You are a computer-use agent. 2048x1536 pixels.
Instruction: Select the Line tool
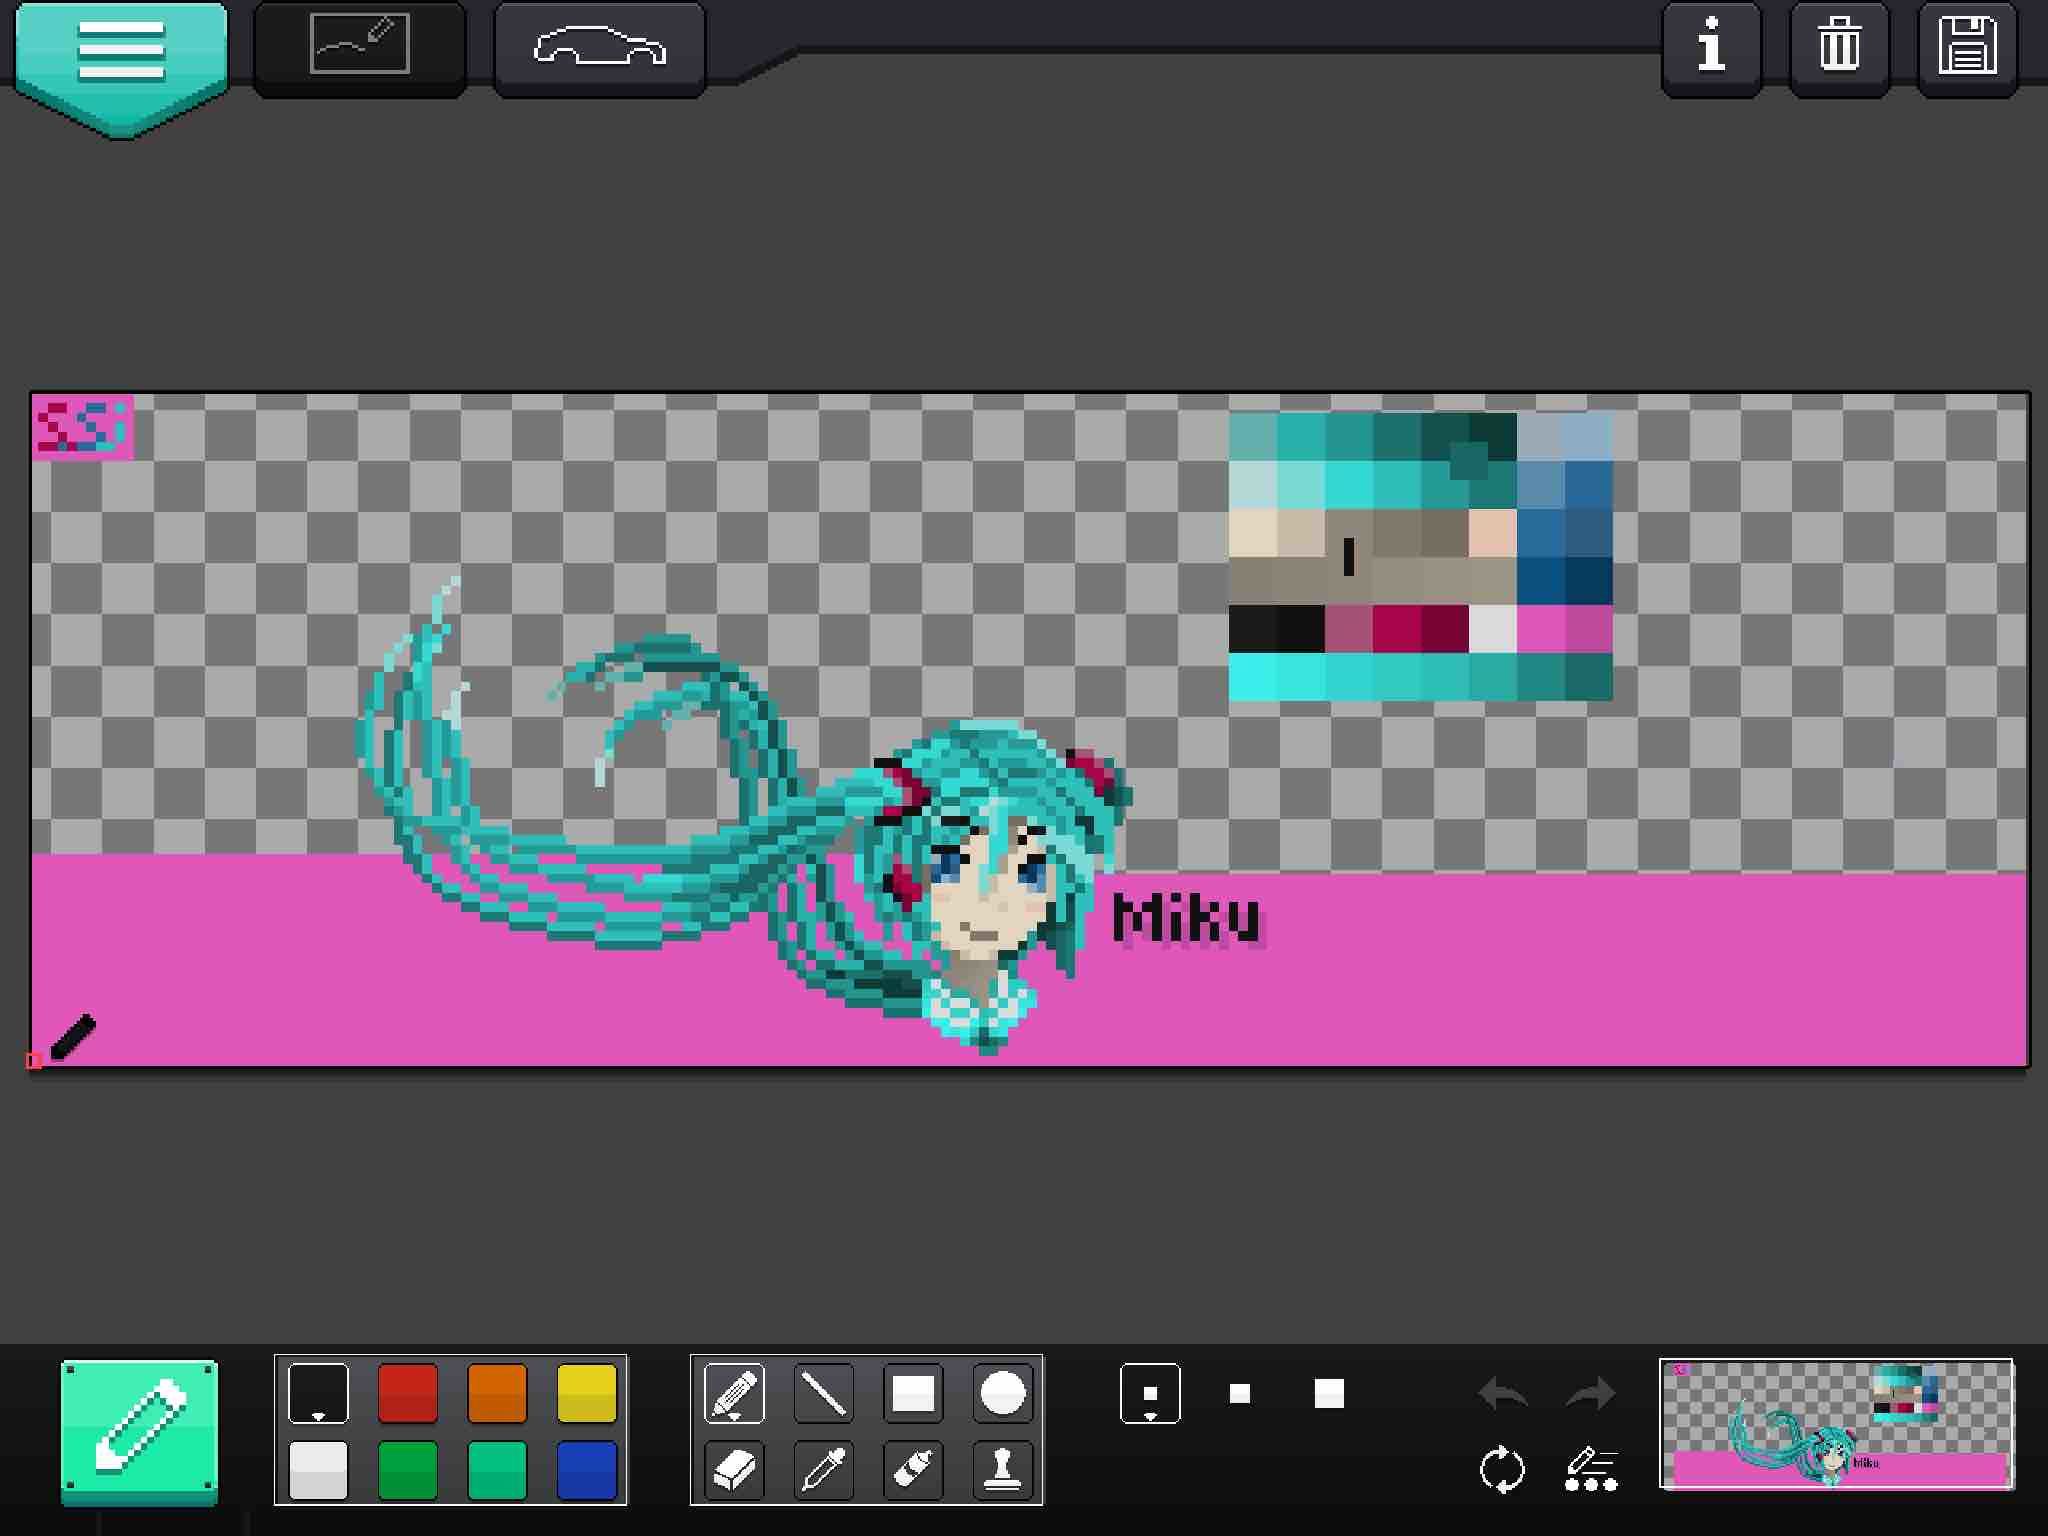pyautogui.click(x=824, y=1392)
